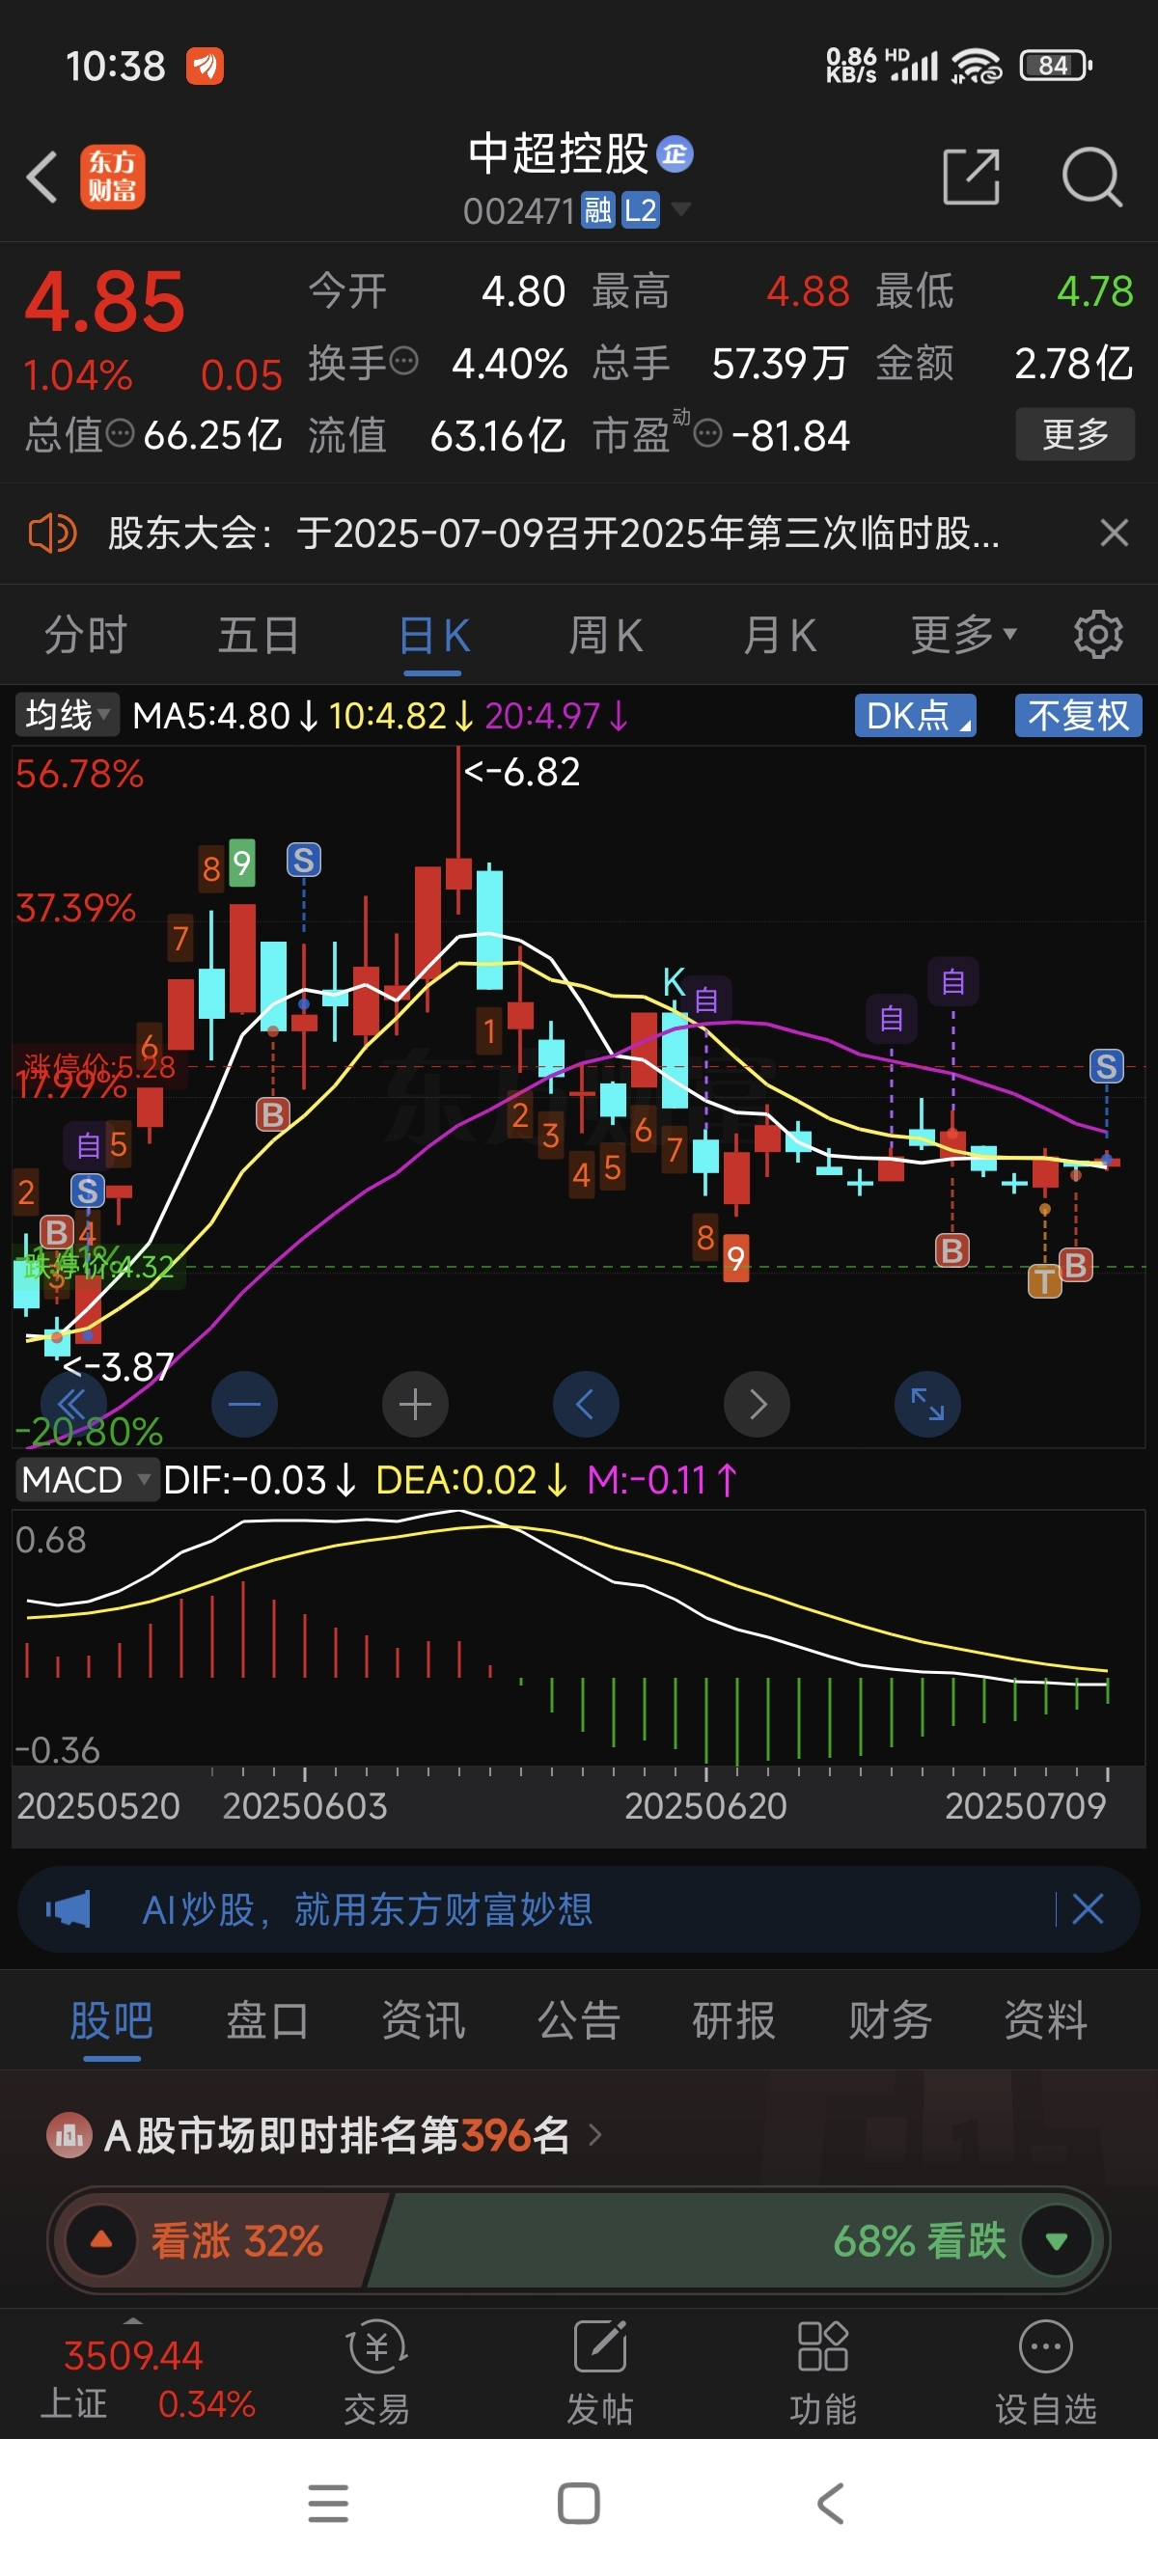
Task: Move chart left with blue arrow
Action: pos(586,1404)
